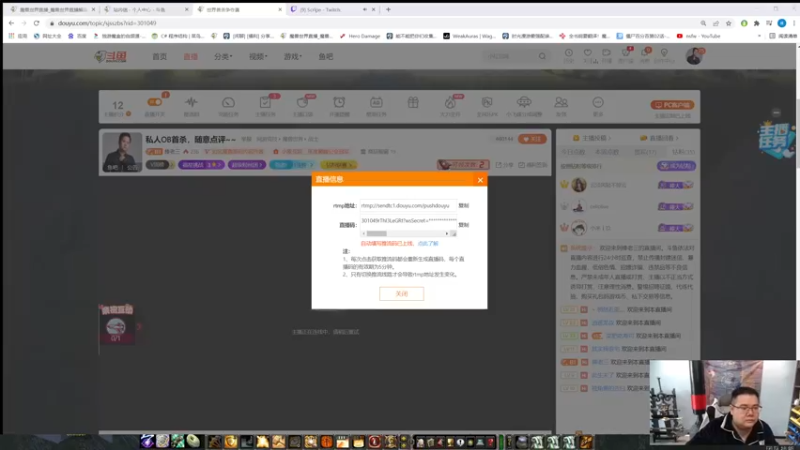Select 直播 in Douyu navigation
The width and height of the screenshot is (800, 450).
point(190,57)
